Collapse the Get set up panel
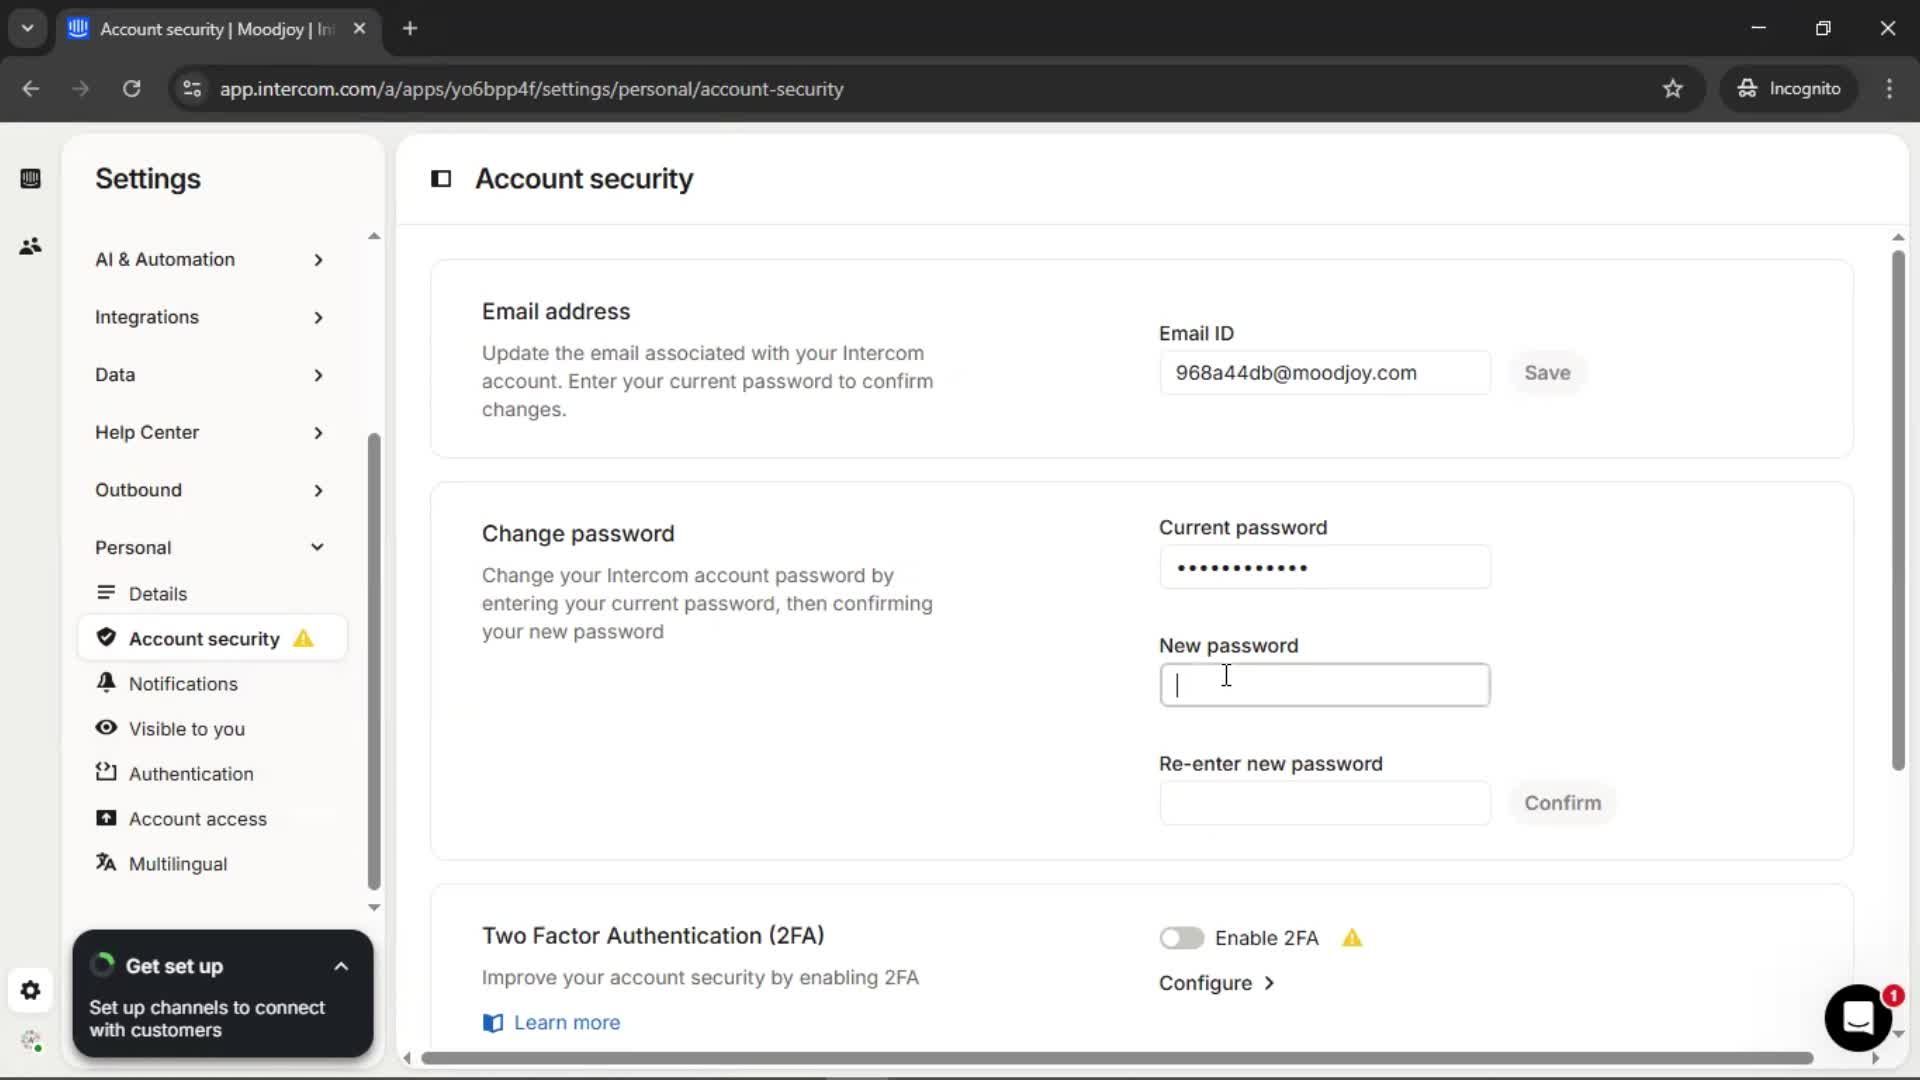Viewport: 1920px width, 1080px height. pos(341,966)
